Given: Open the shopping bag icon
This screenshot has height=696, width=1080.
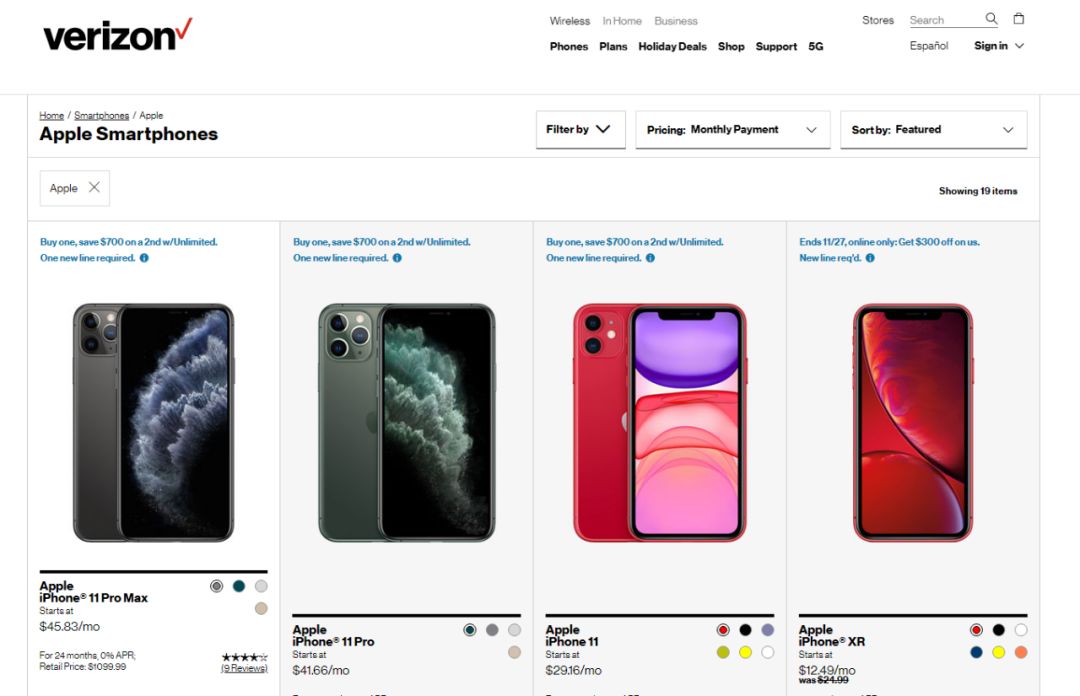Looking at the screenshot, I should (x=1019, y=19).
